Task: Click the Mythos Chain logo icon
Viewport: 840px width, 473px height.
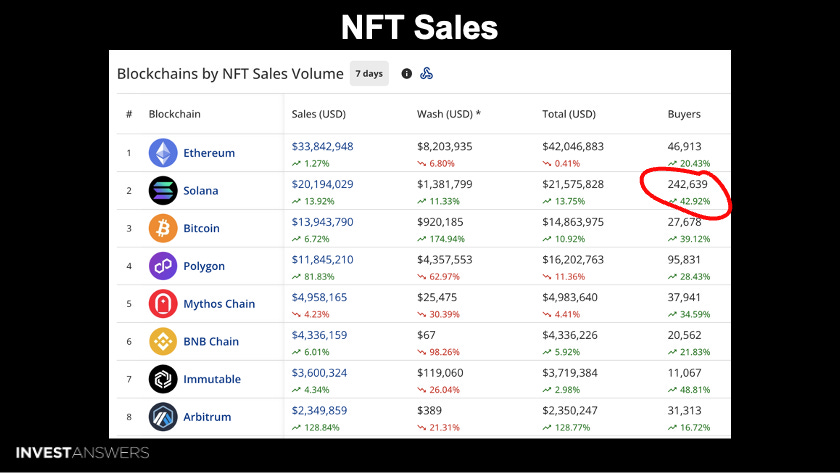Action: (163, 304)
